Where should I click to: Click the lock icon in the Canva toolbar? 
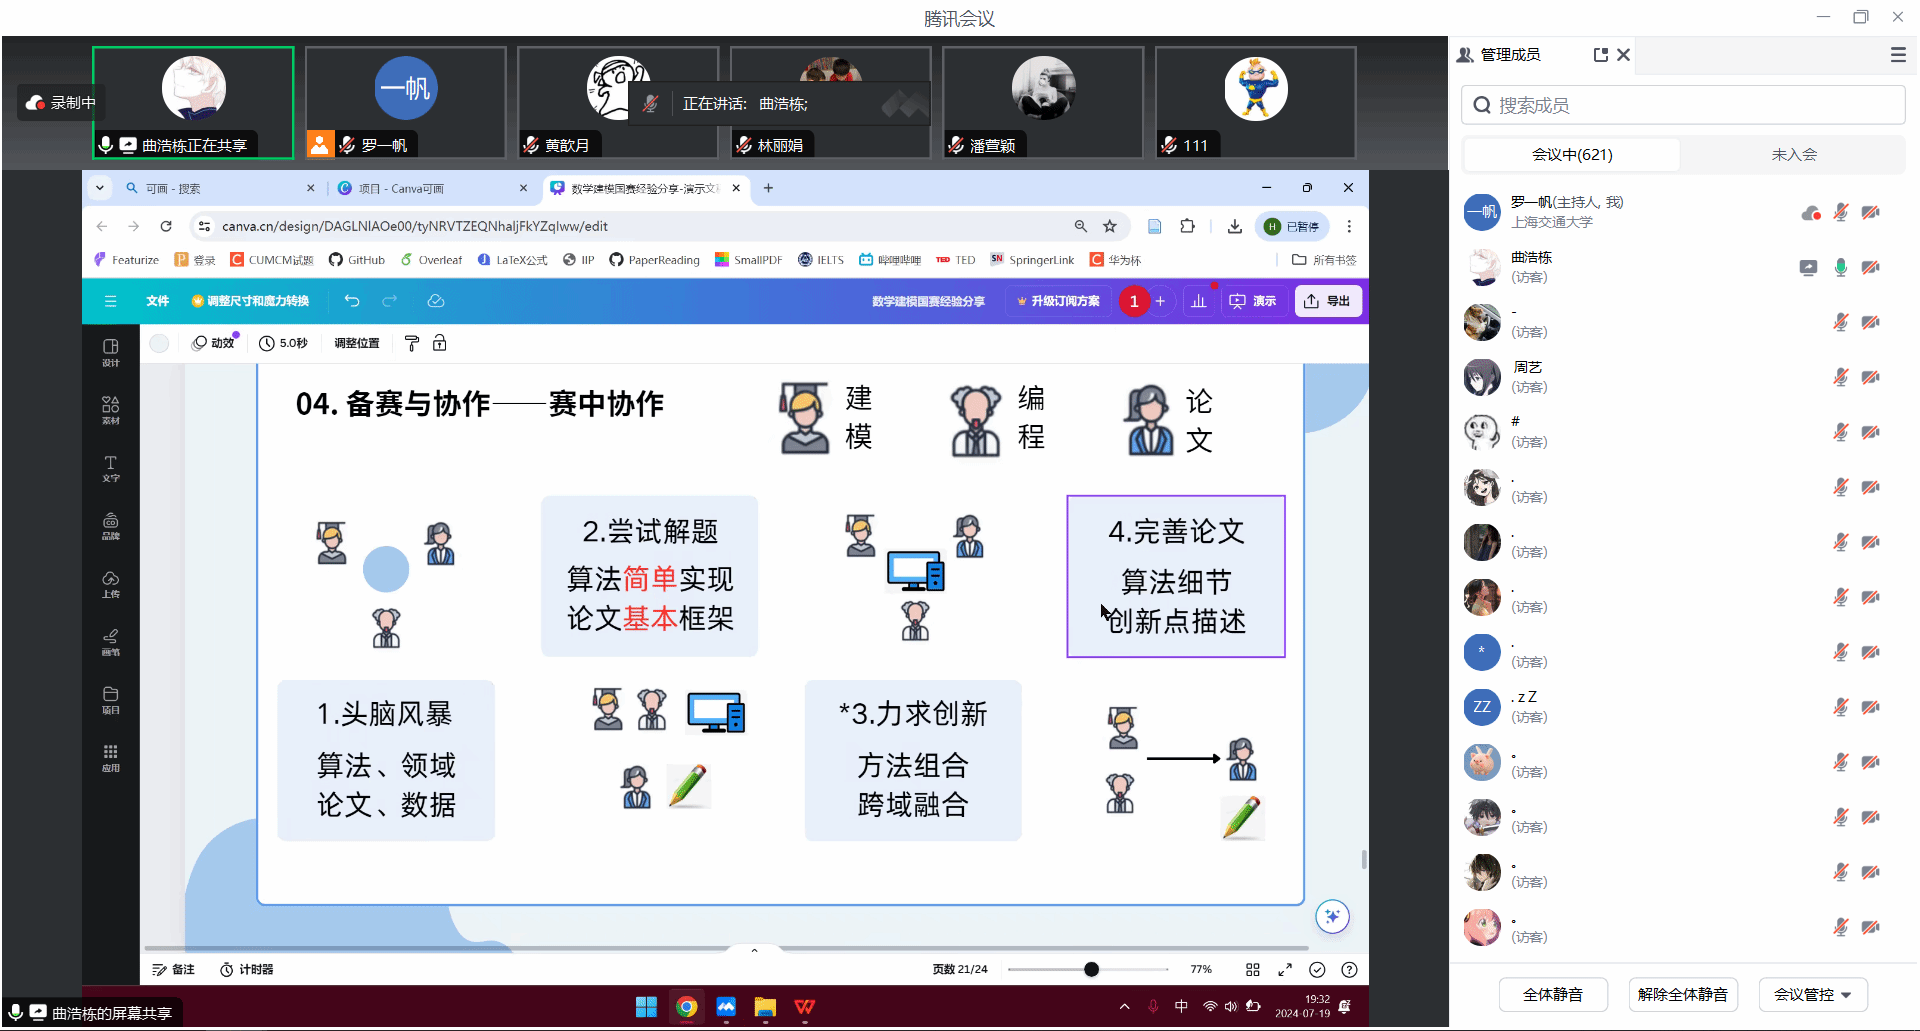click(x=439, y=343)
